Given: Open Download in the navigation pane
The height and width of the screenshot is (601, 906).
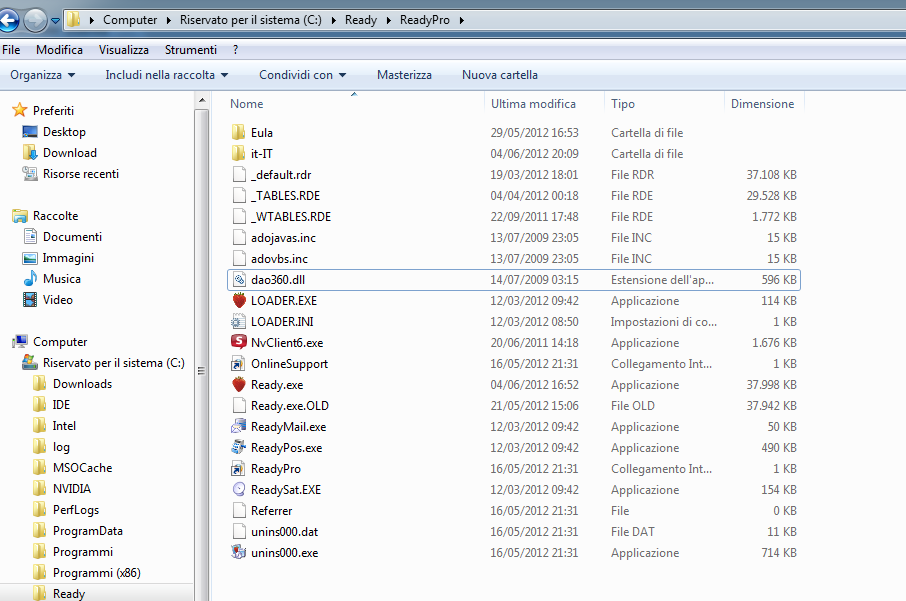Looking at the screenshot, I should tap(70, 153).
